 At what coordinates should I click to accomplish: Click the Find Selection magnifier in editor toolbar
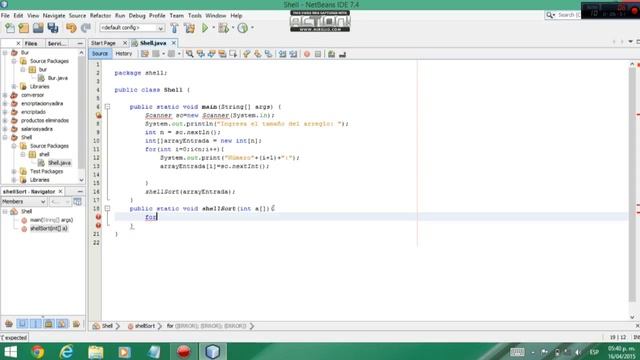coord(190,54)
